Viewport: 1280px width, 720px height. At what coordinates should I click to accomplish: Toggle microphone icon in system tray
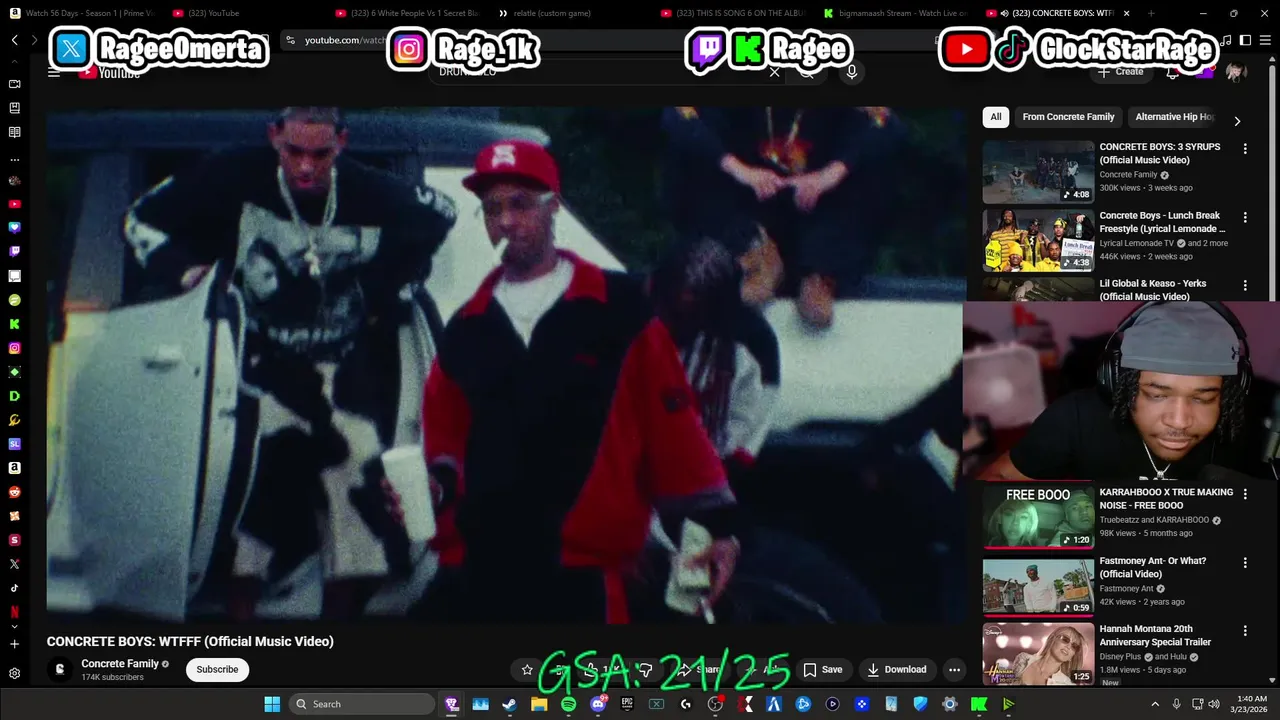point(1176,704)
